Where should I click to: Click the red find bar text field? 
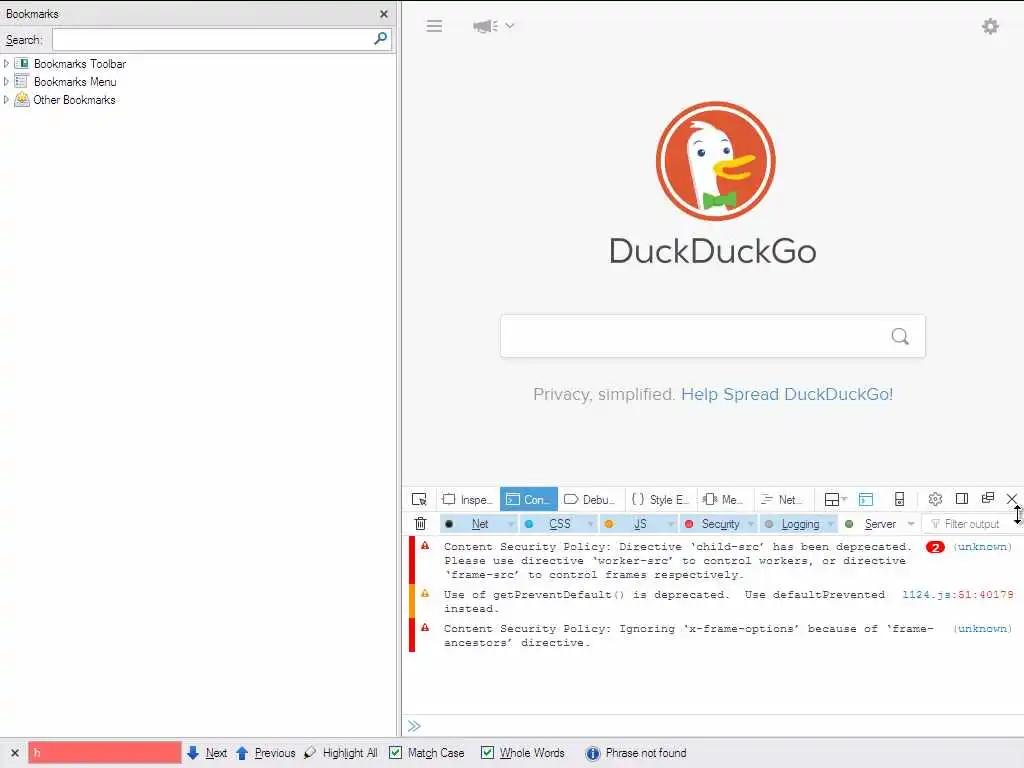point(104,752)
